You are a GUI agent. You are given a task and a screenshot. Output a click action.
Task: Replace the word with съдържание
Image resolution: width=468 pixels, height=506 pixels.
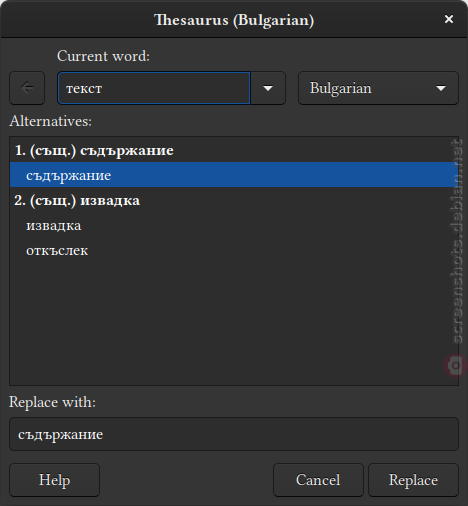point(414,480)
